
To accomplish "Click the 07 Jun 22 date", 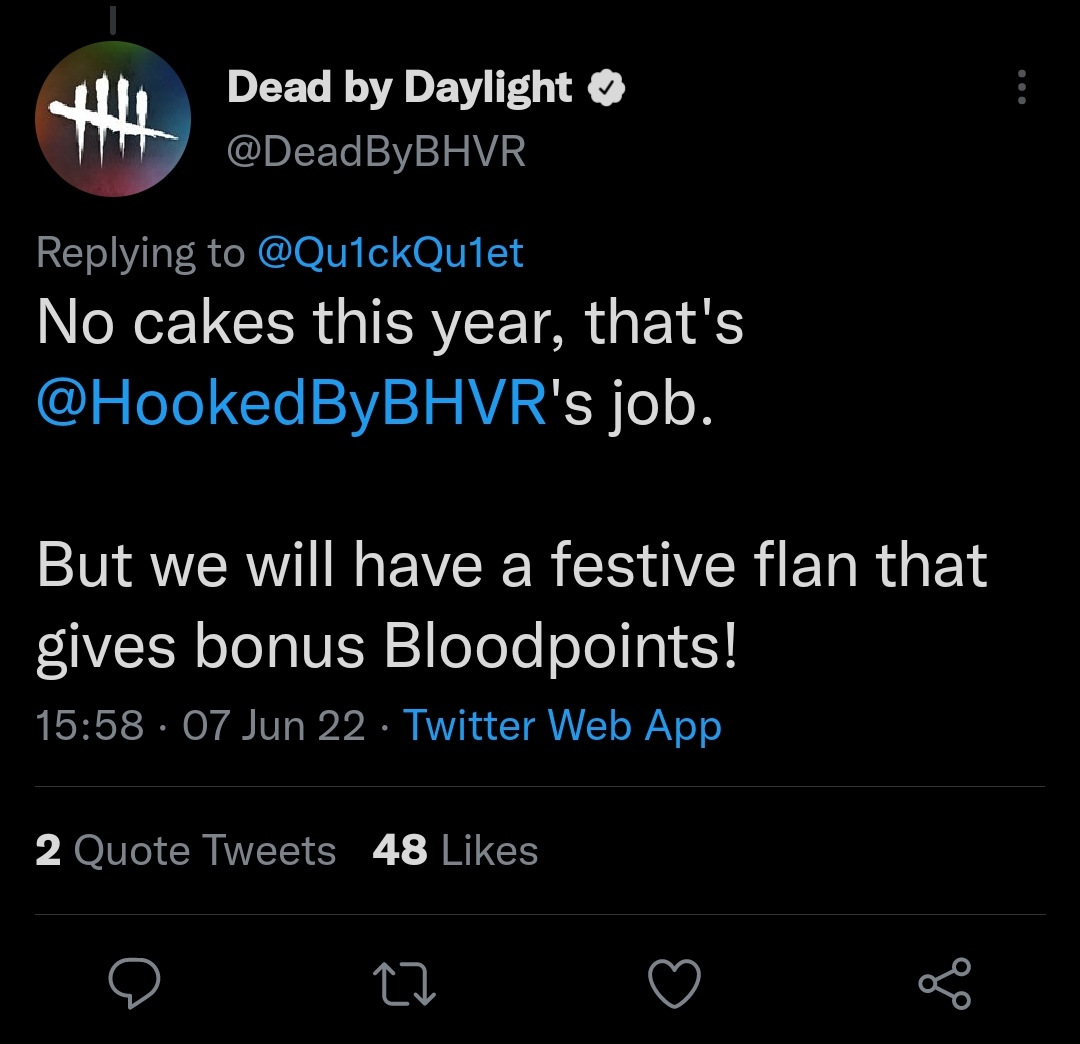I will (x=273, y=725).
